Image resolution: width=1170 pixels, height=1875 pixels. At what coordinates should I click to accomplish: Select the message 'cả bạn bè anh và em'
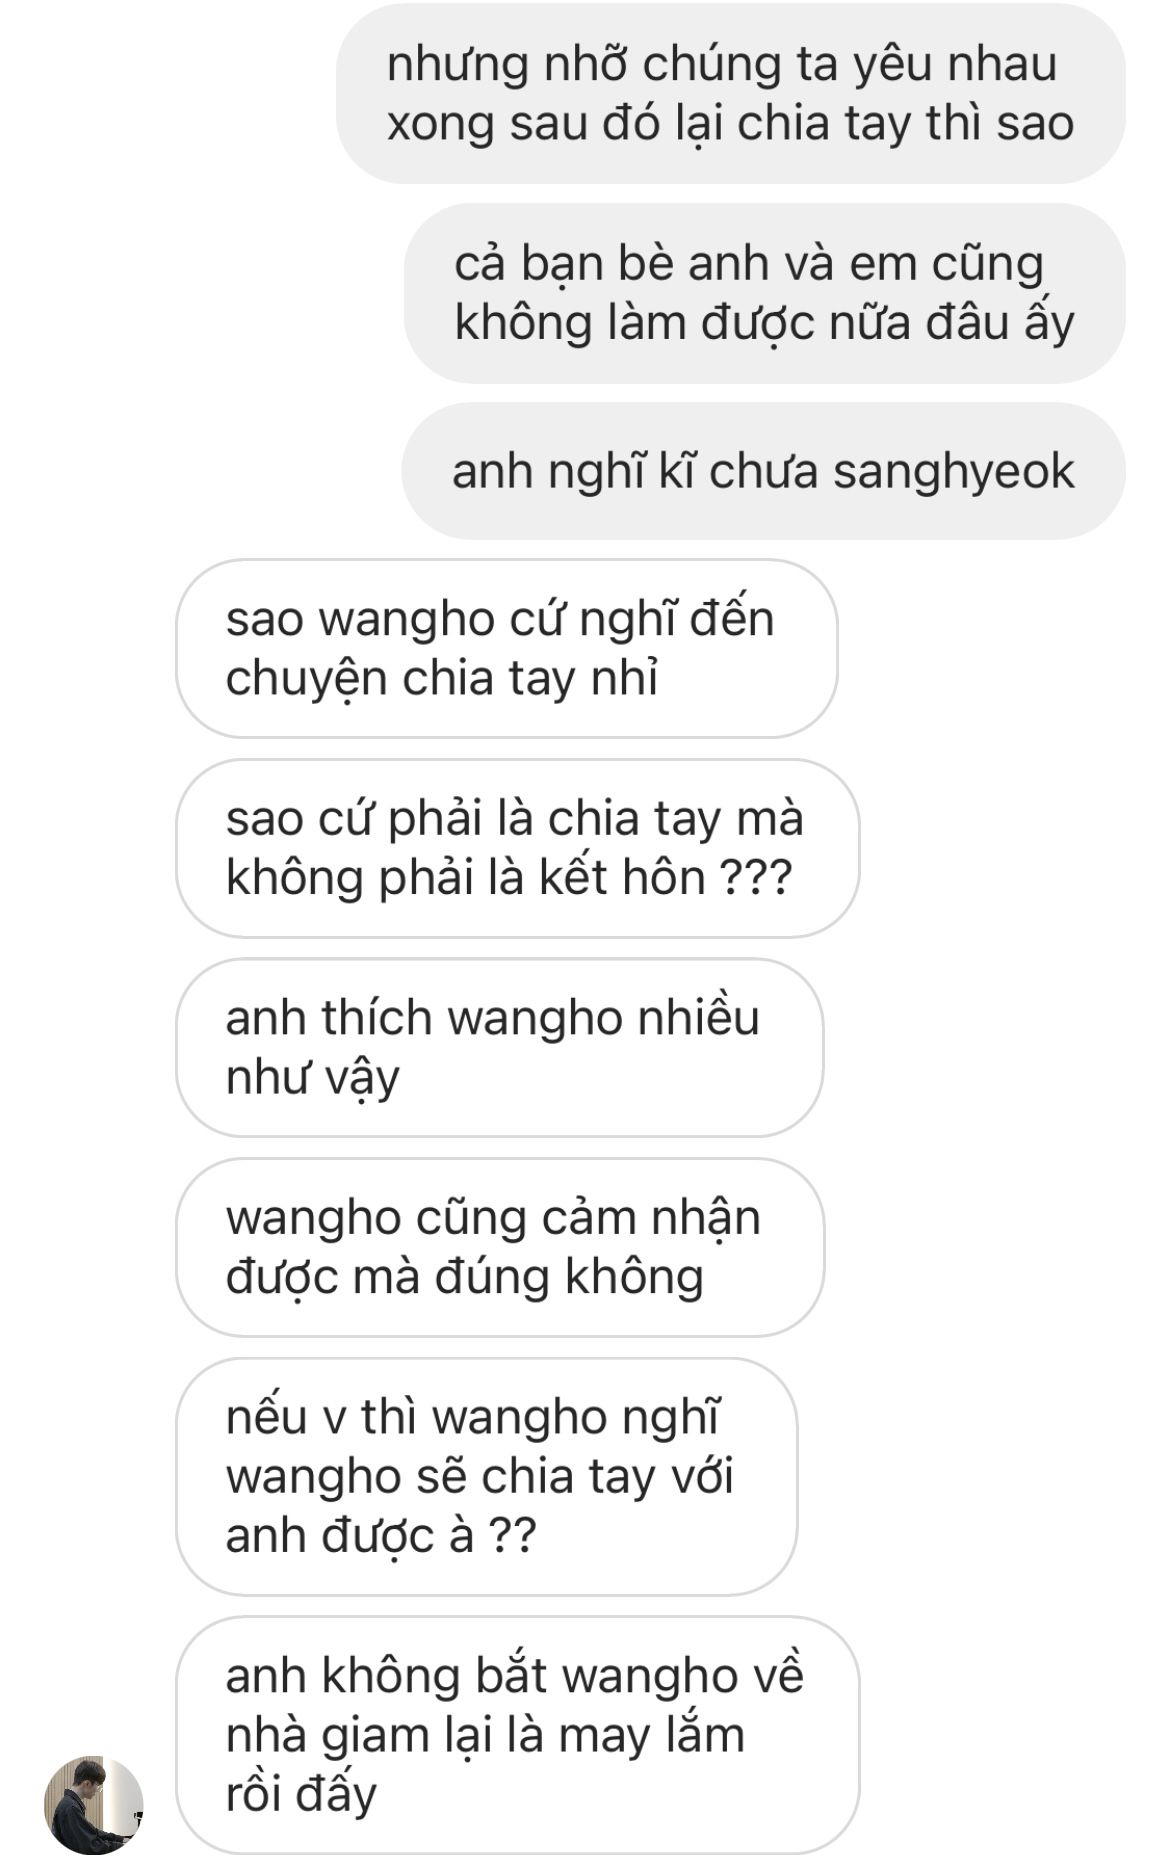click(765, 293)
